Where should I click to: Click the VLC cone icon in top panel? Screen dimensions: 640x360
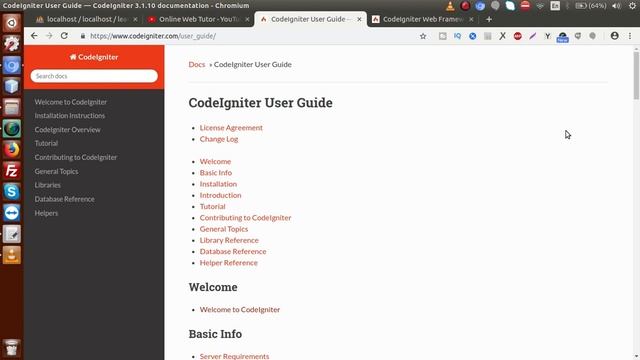(x=450, y=6)
